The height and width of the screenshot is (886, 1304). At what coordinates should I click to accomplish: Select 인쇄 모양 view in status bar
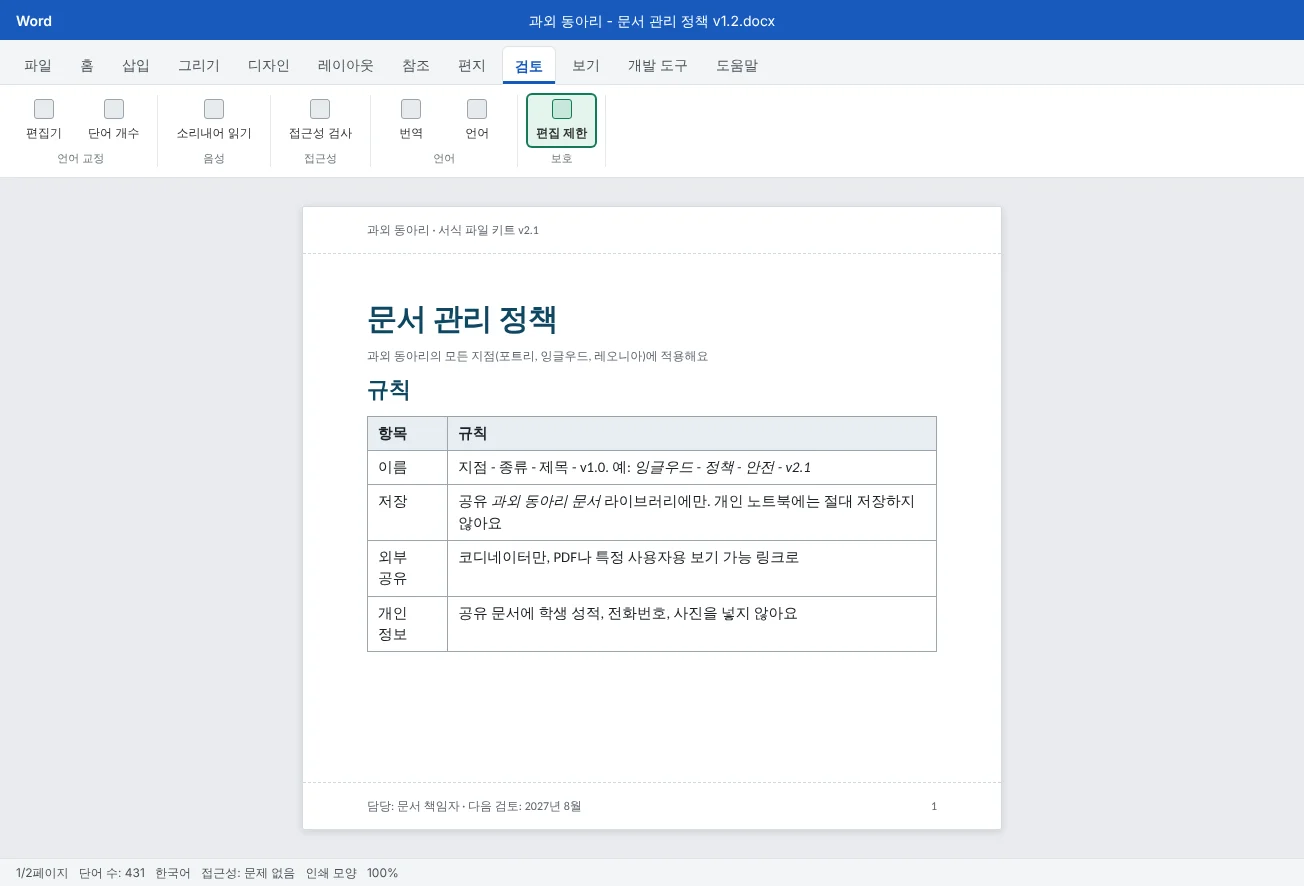pyautogui.click(x=331, y=873)
